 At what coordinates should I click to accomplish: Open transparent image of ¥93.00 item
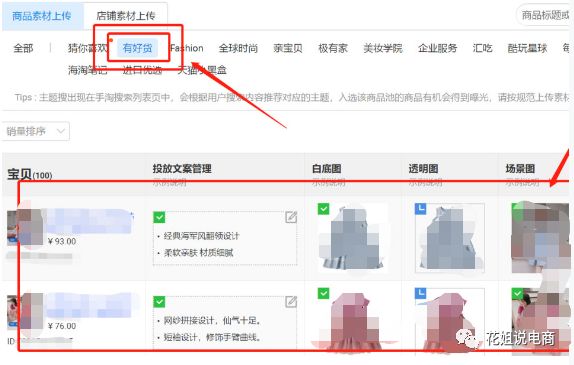pyautogui.click(x=450, y=238)
